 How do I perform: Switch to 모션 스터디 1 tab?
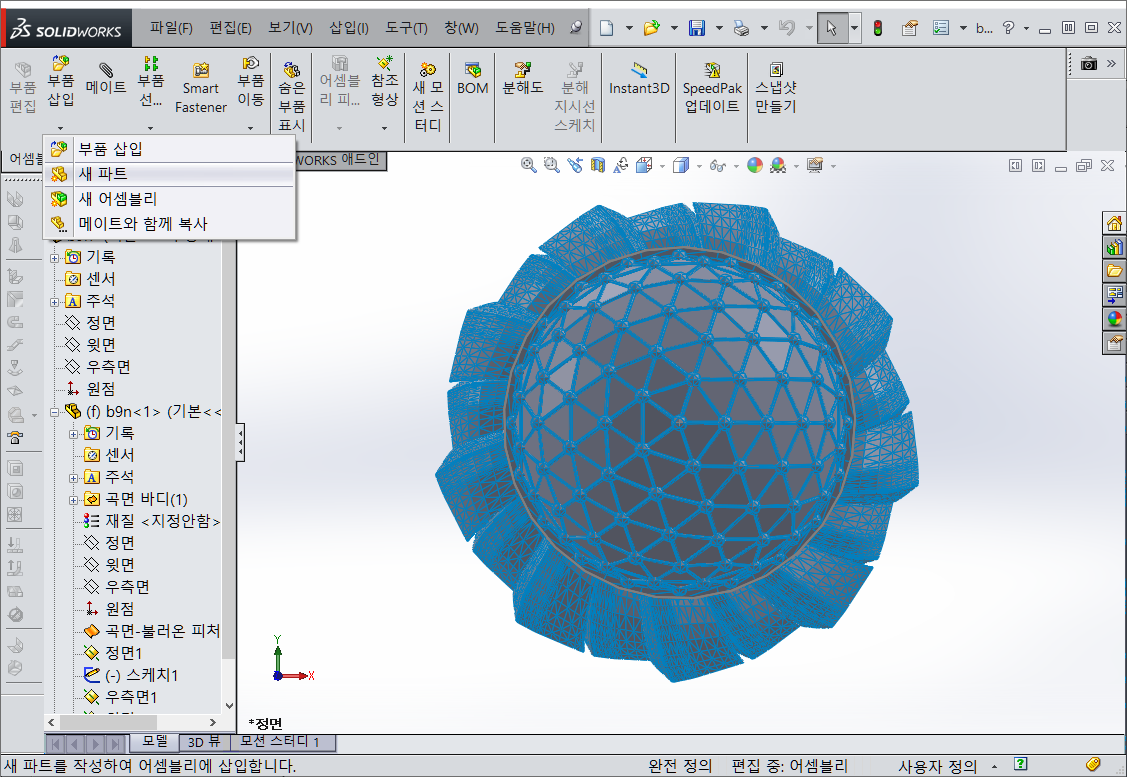click(x=280, y=741)
